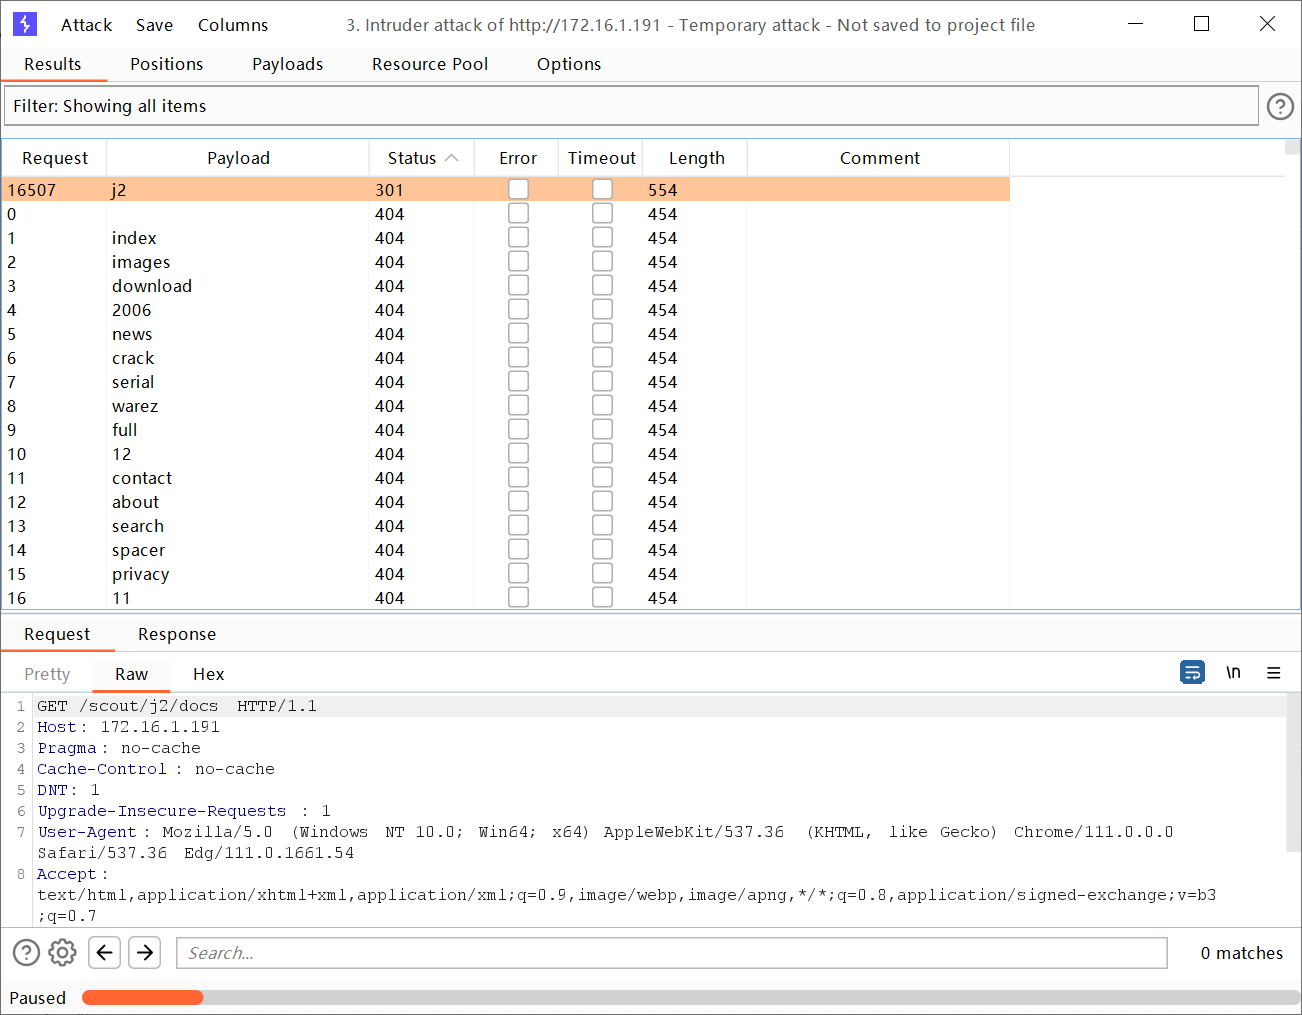The image size is (1302, 1015).
Task: Click the Status column sort arrow
Action: (452, 158)
